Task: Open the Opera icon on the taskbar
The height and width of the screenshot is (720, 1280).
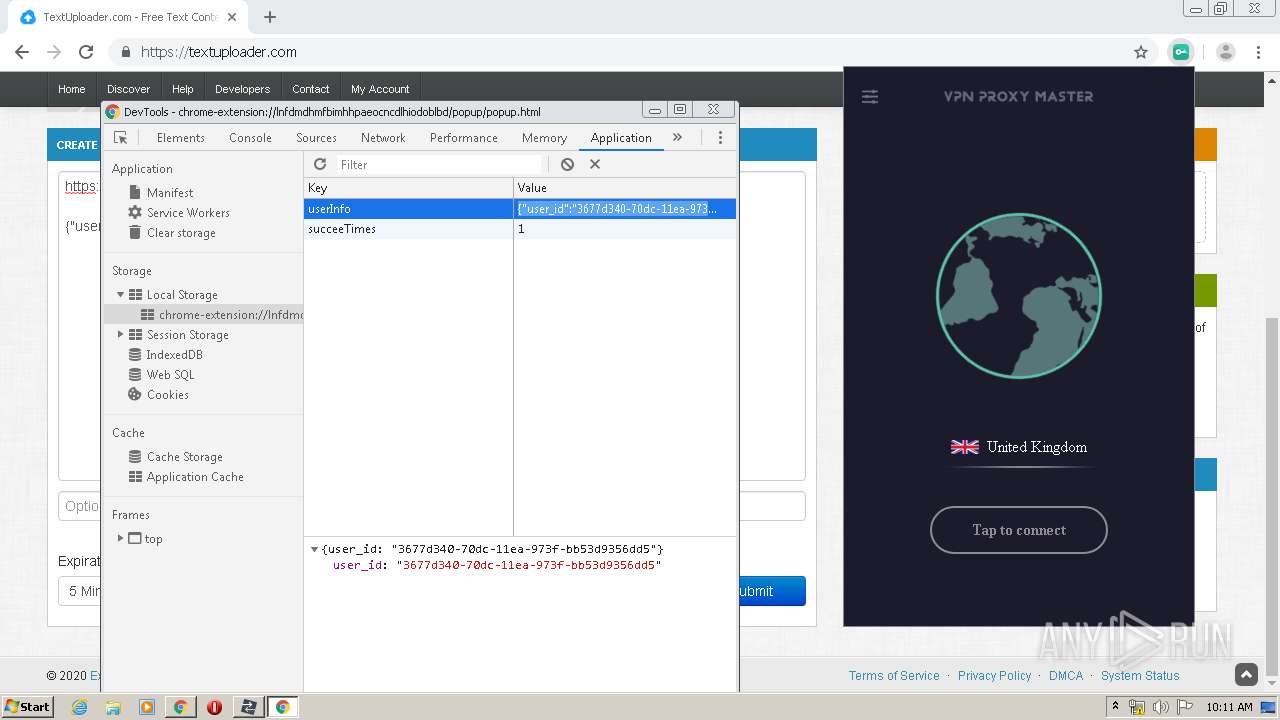Action: point(214,707)
